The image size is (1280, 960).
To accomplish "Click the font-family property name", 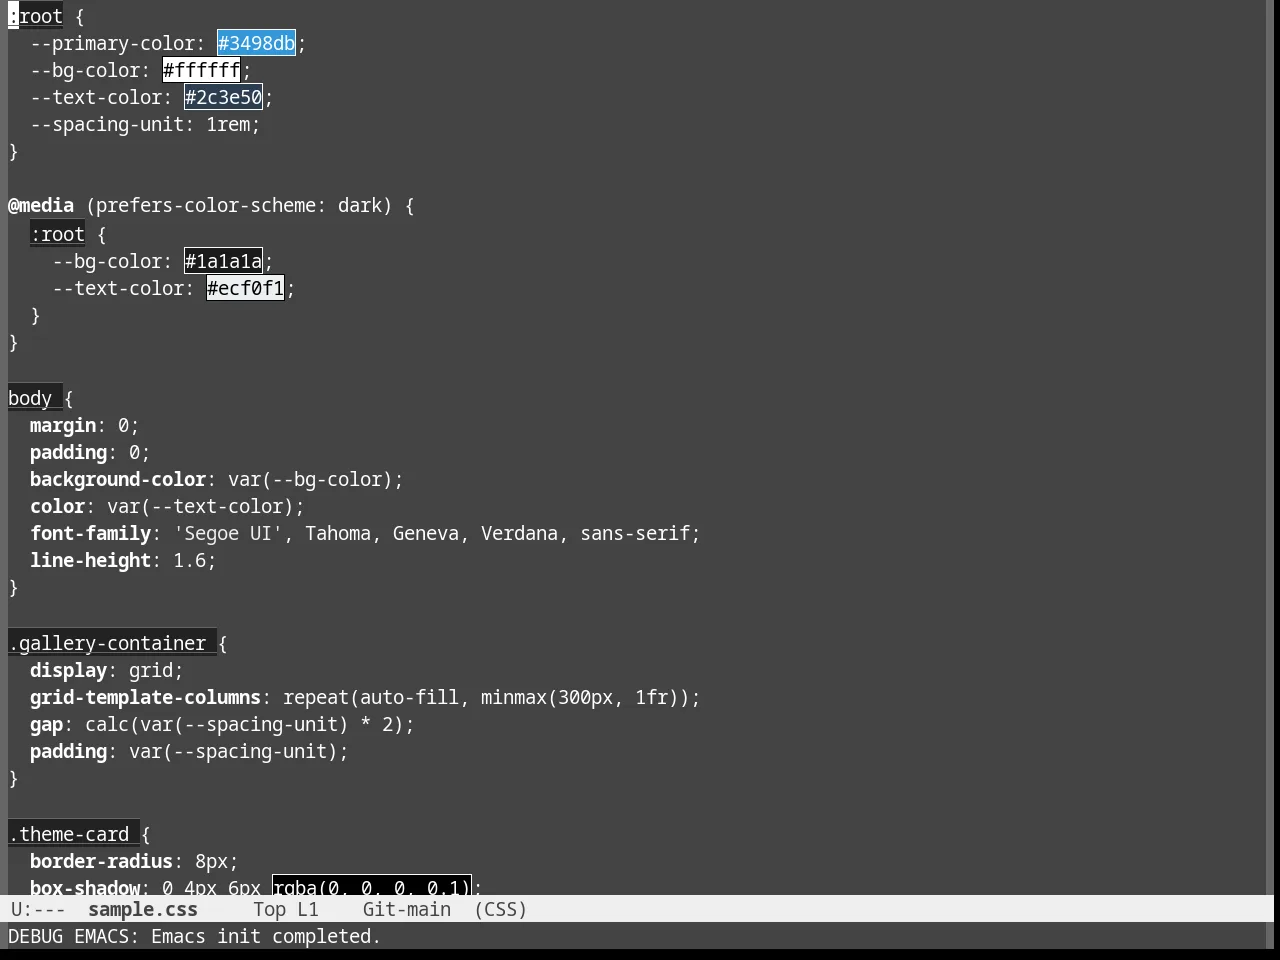I will [90, 533].
